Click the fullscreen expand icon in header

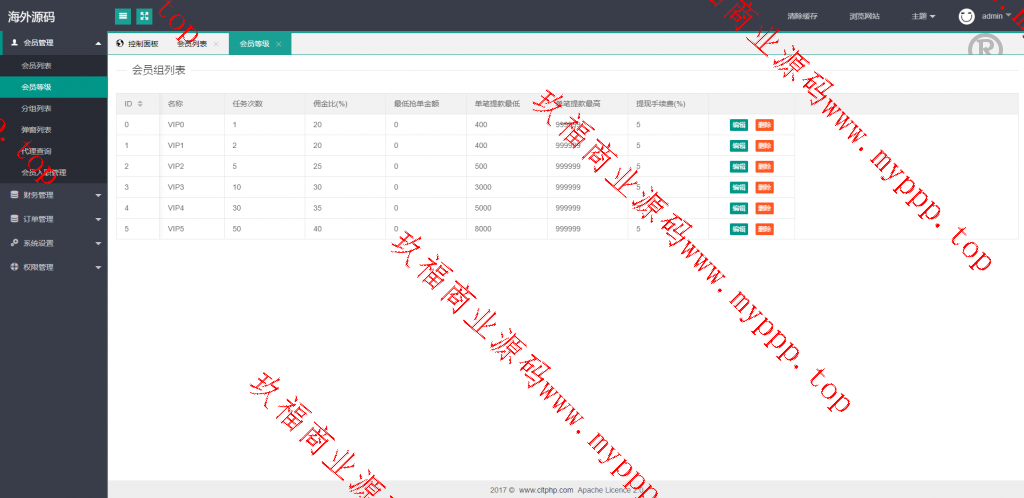145,16
